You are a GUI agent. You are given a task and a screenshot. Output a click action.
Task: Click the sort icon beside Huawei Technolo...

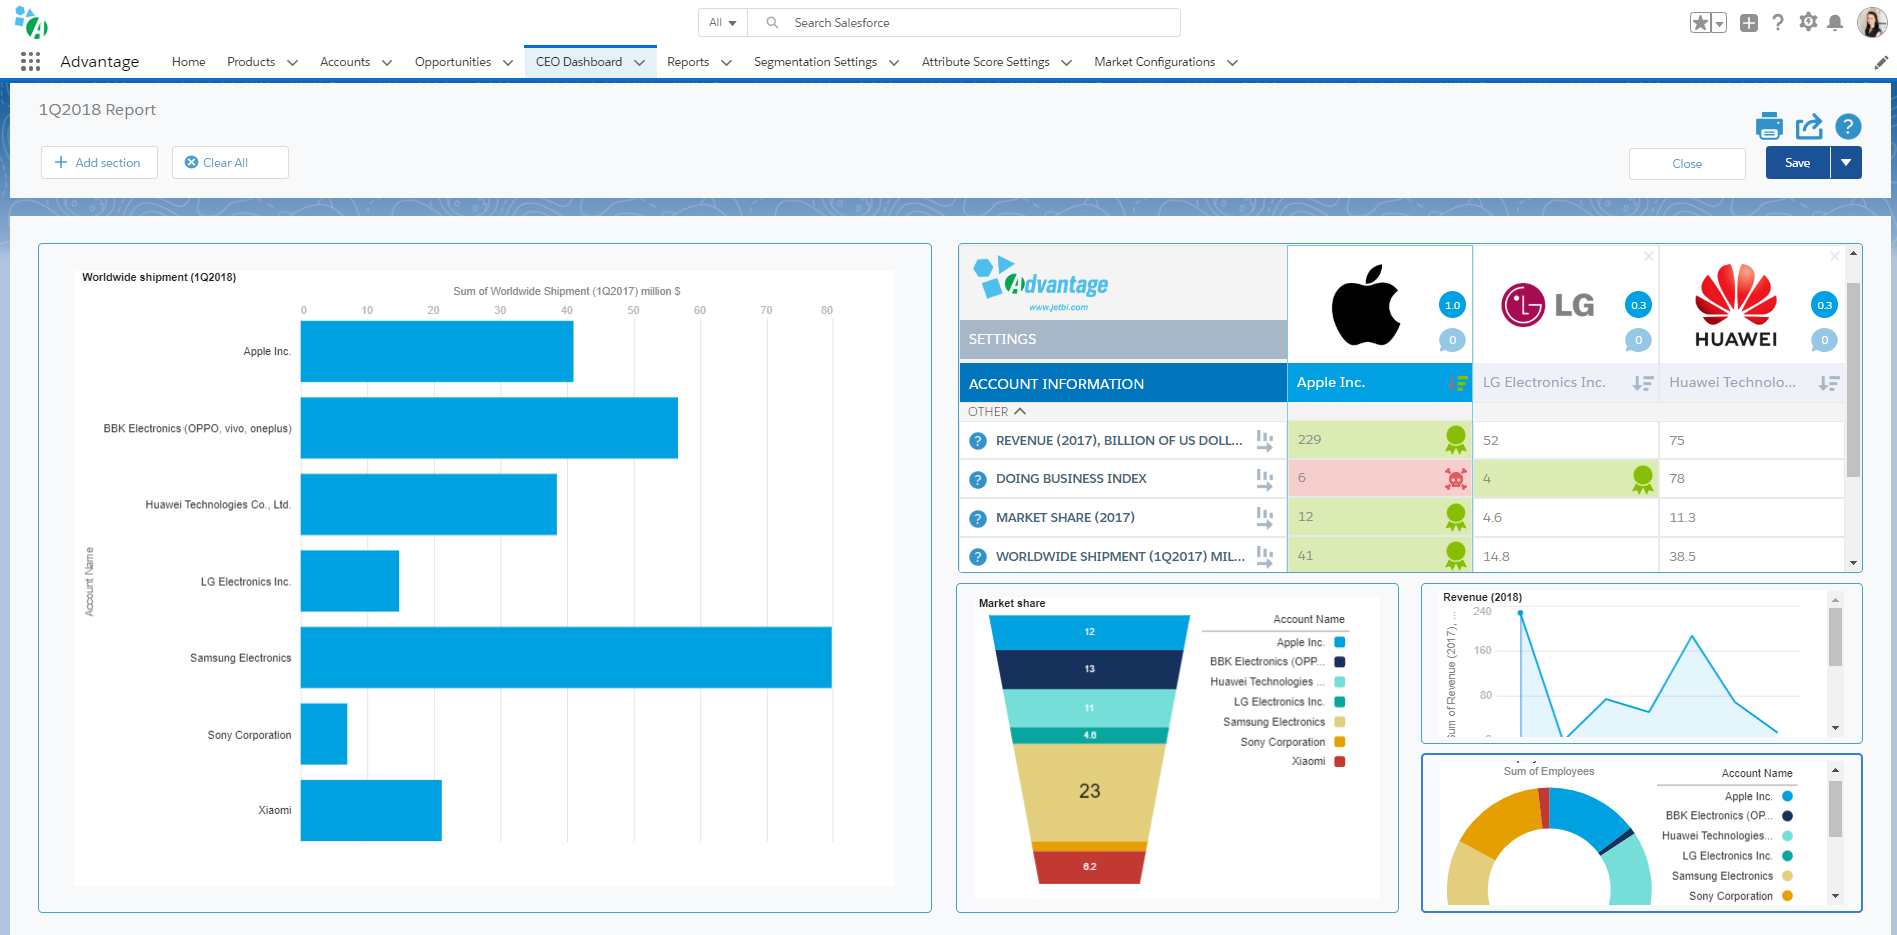tap(1829, 383)
